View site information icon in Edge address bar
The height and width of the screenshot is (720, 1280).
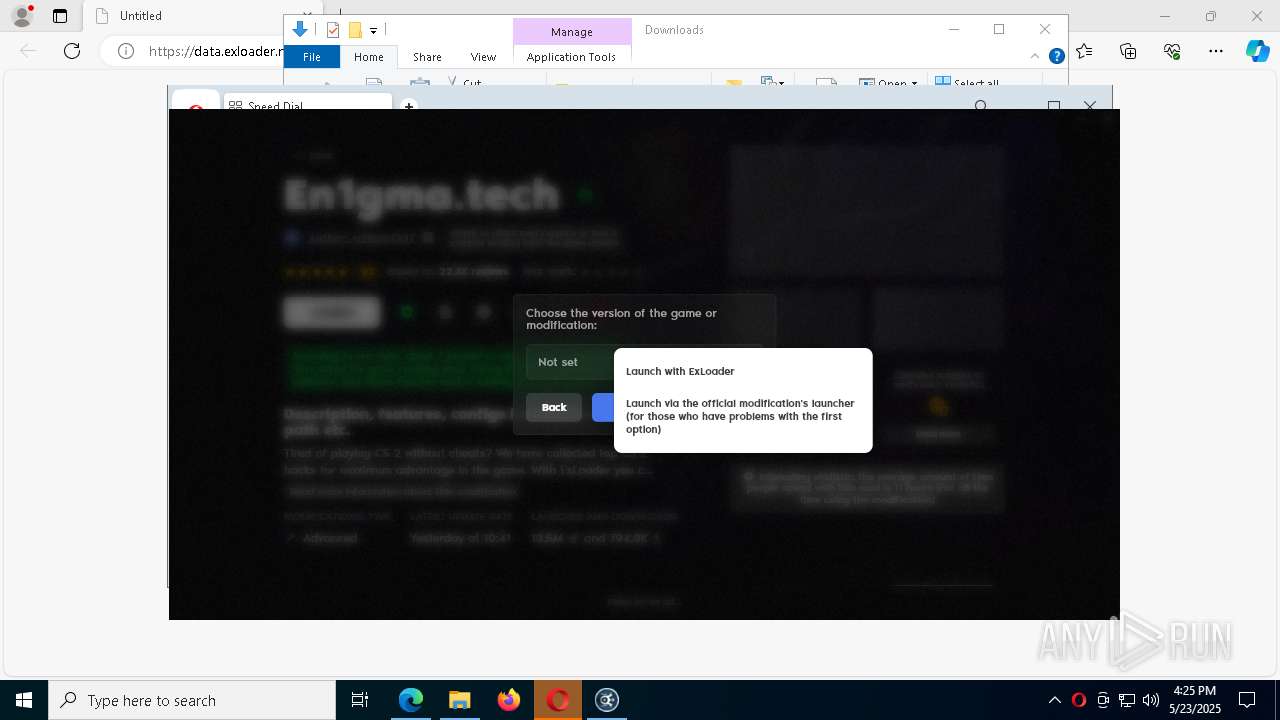click(126, 51)
